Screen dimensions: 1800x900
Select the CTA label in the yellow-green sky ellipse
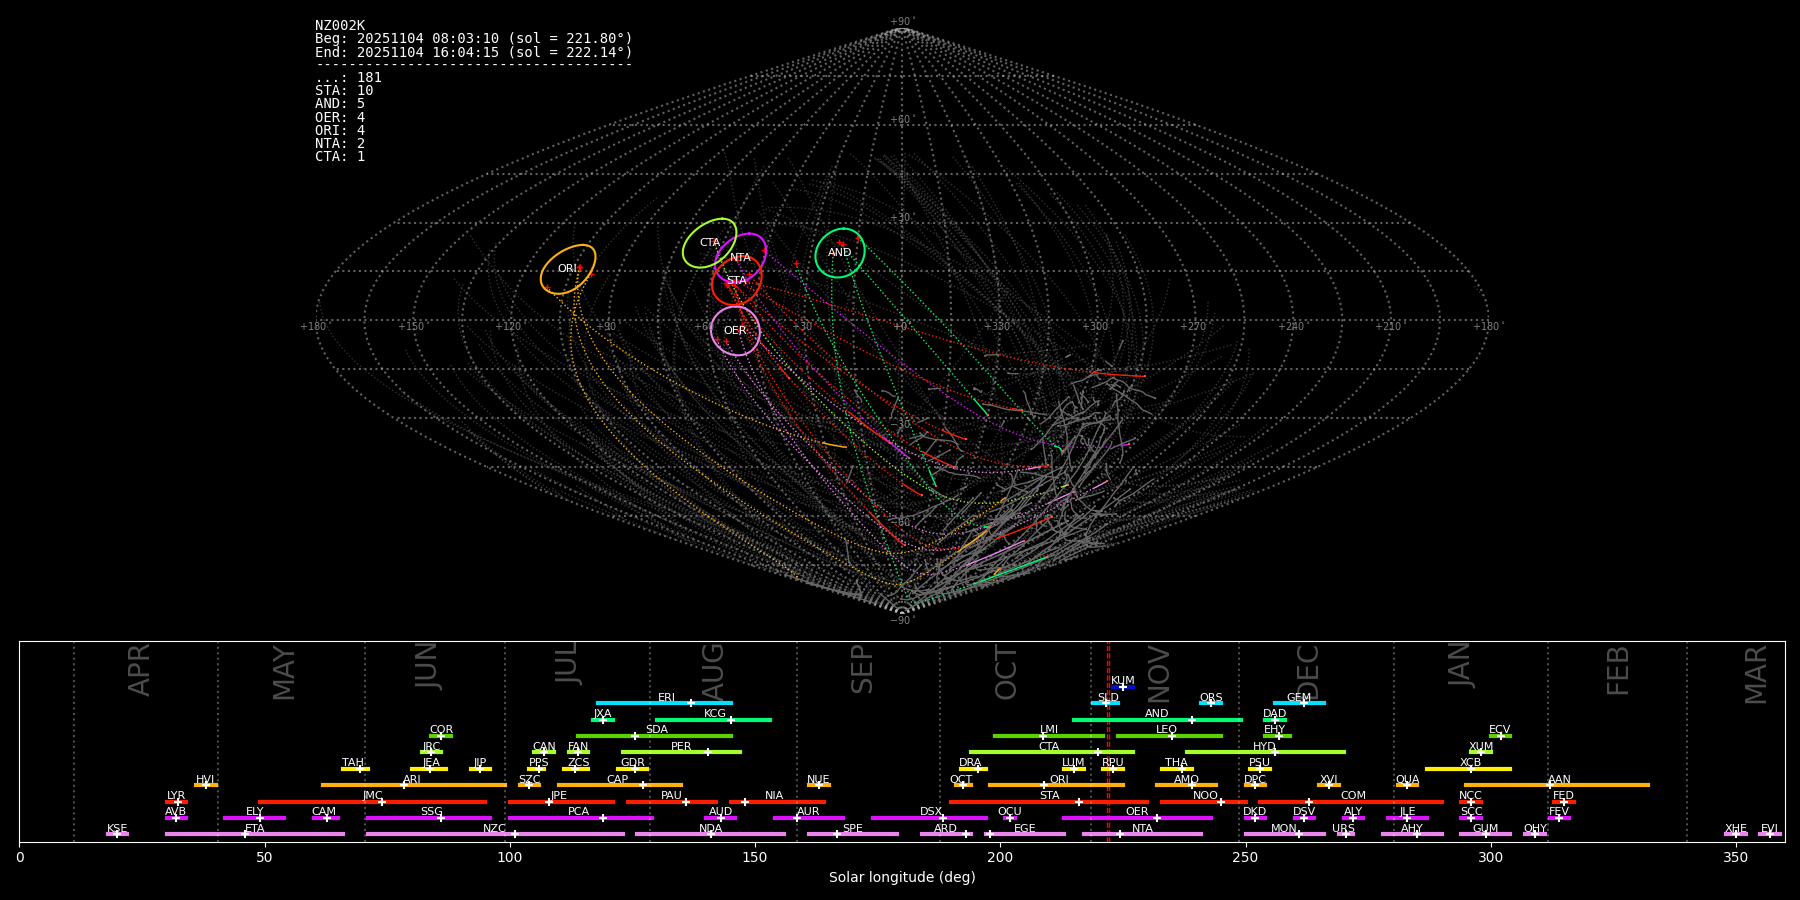[x=710, y=243]
